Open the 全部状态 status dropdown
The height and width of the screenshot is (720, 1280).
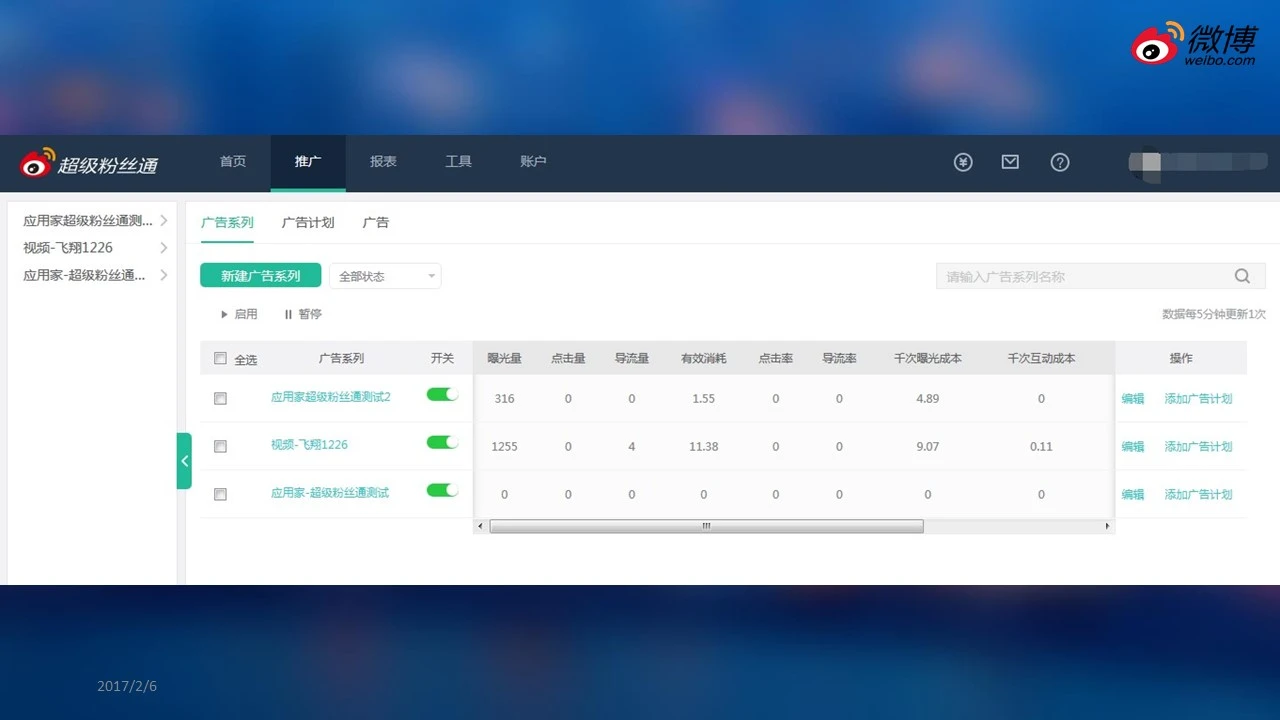coord(385,276)
